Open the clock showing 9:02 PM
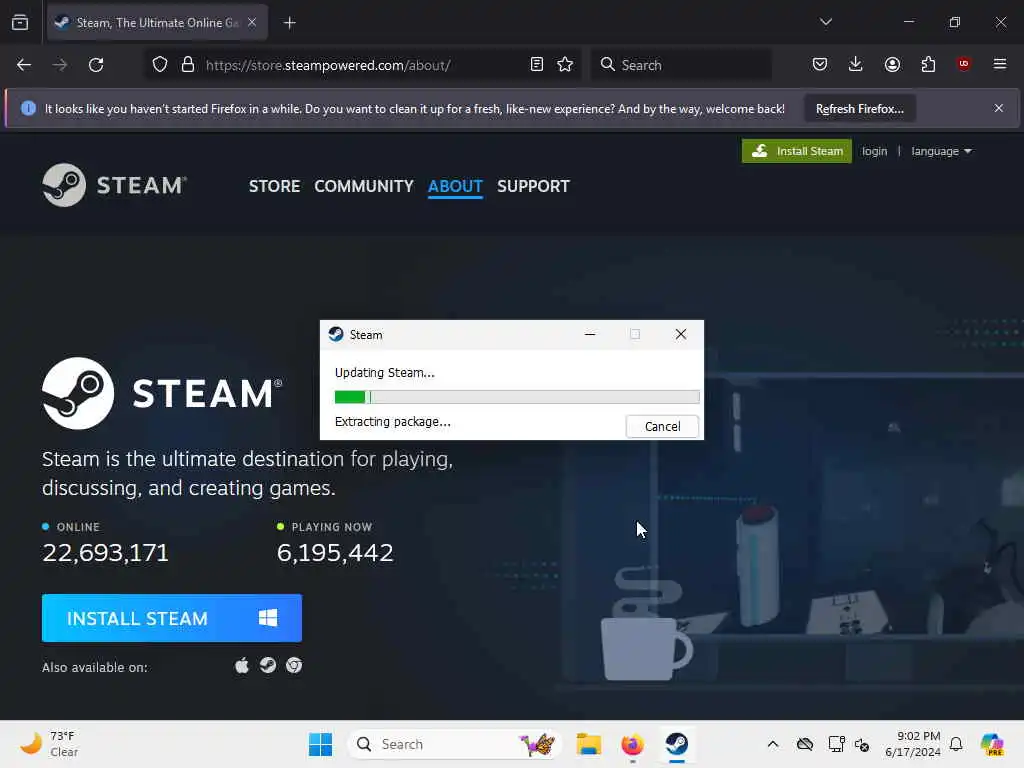The image size is (1024, 768). pyautogui.click(x=912, y=744)
